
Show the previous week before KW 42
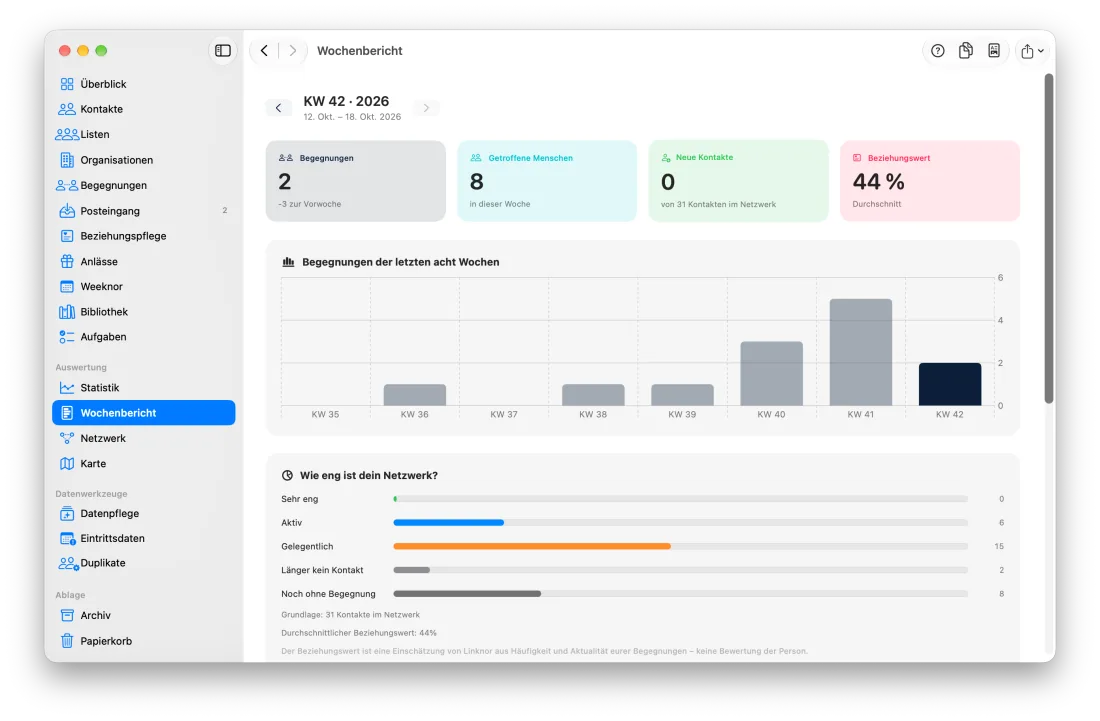click(x=279, y=108)
